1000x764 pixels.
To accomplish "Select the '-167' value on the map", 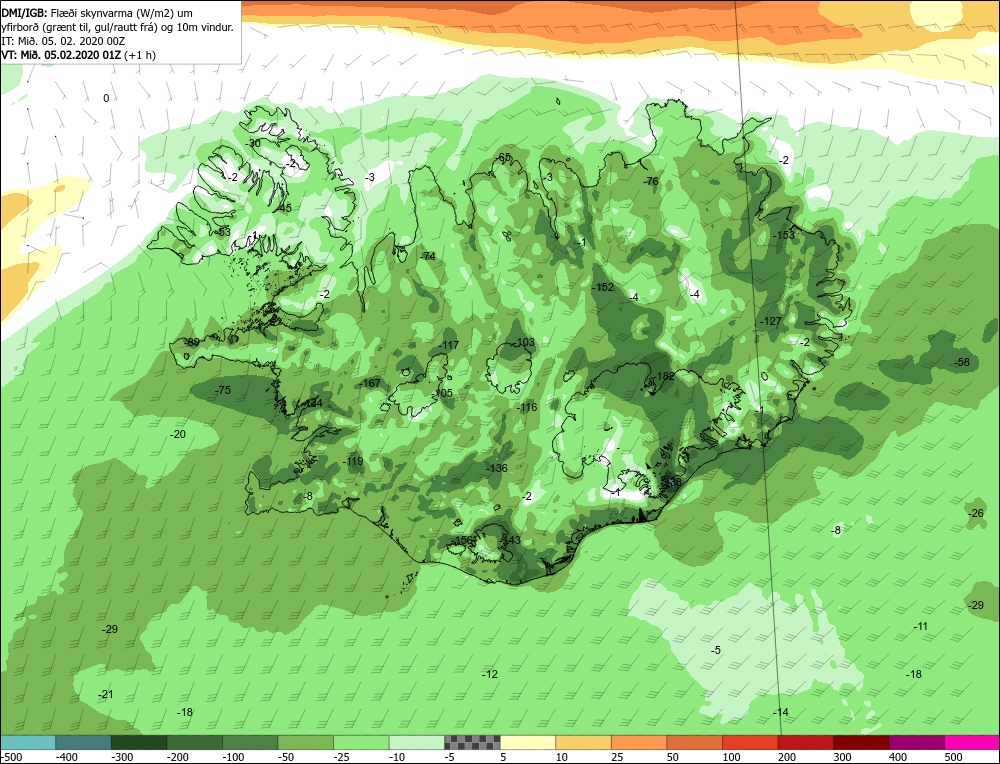I will [x=369, y=383].
